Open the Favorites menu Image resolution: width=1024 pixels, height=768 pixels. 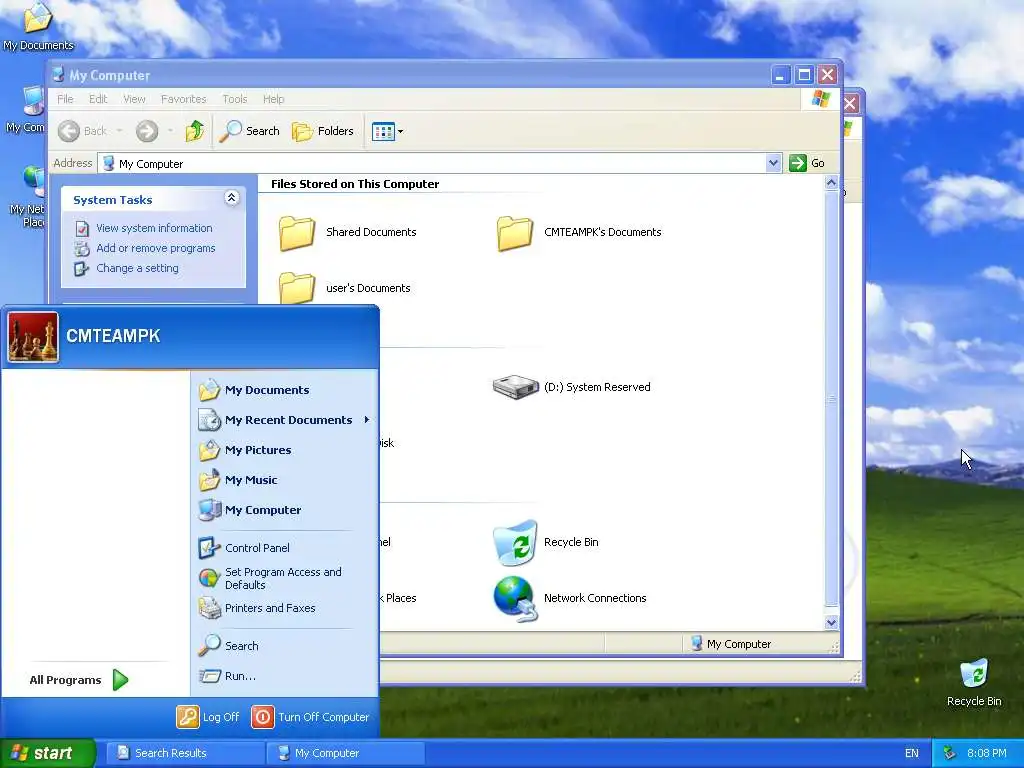[x=184, y=99]
